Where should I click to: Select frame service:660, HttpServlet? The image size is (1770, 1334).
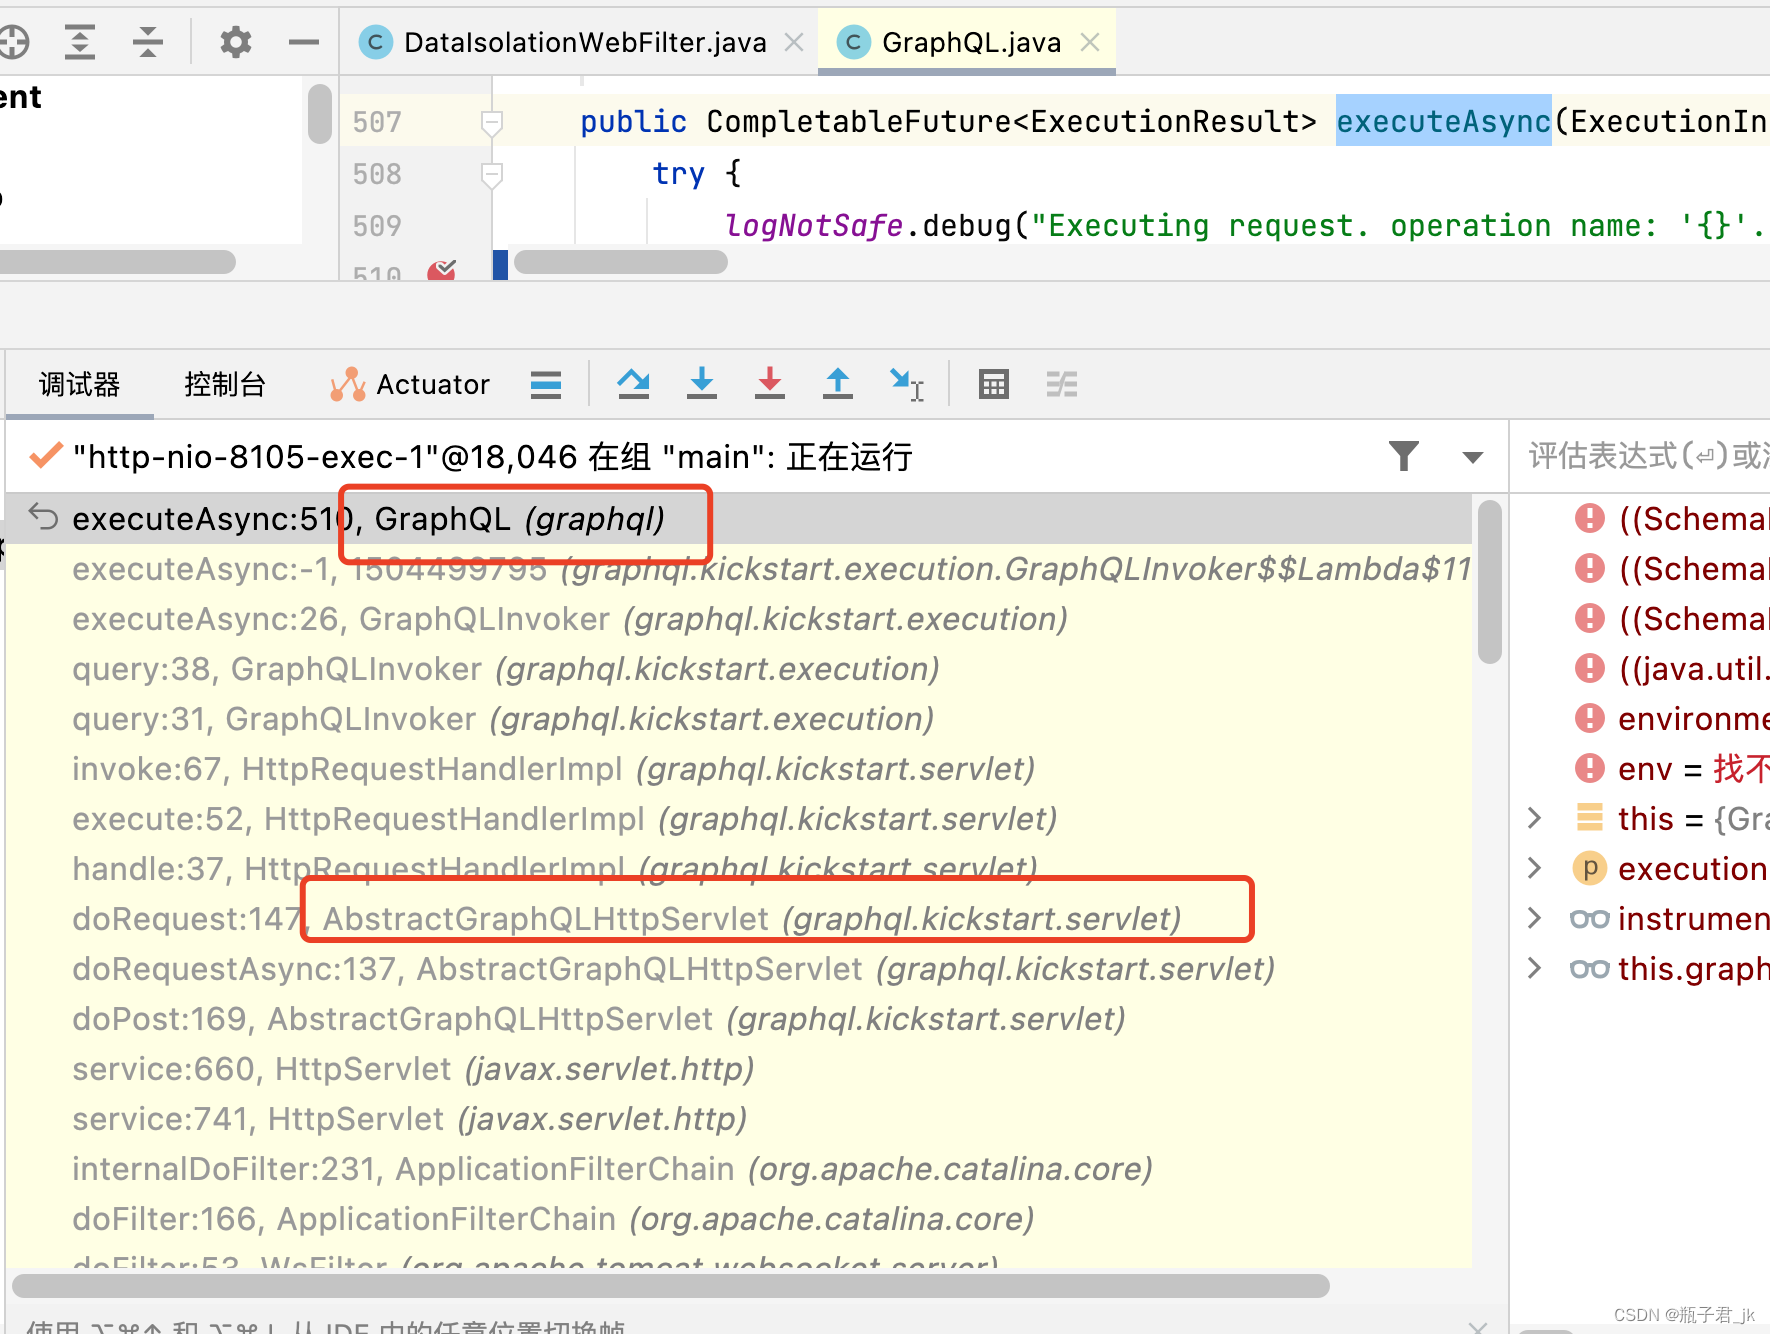(x=740, y=1069)
